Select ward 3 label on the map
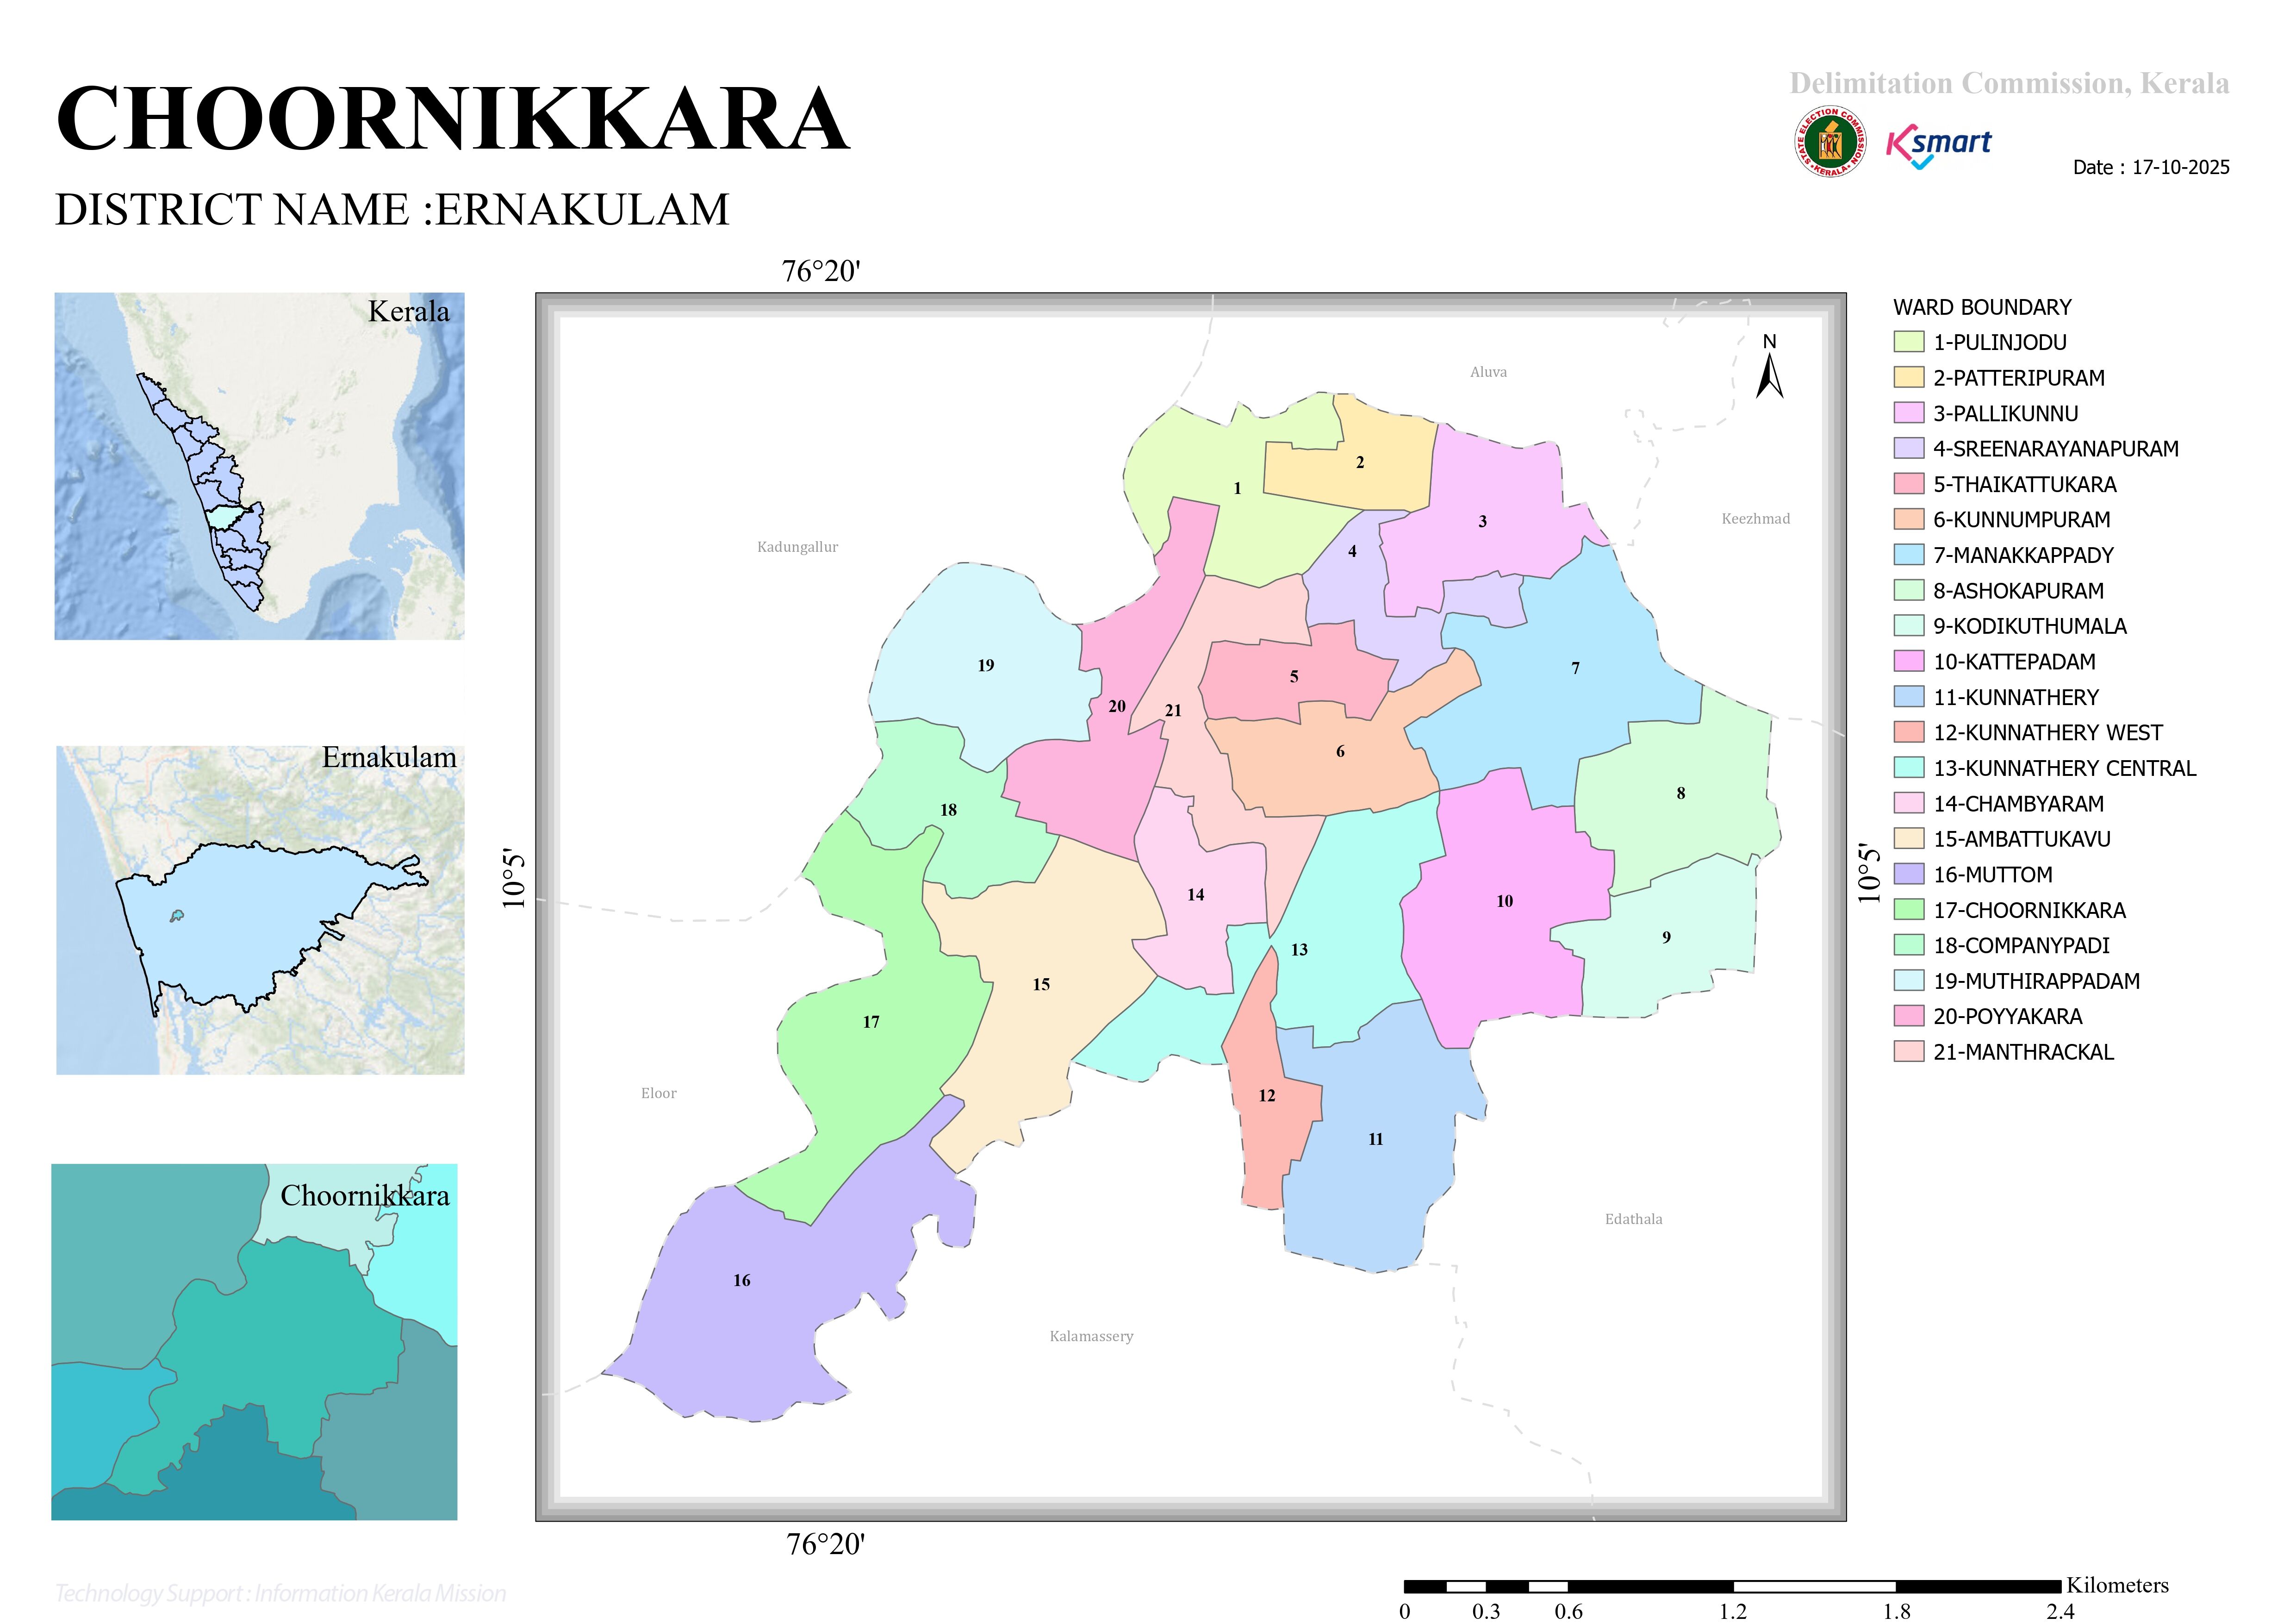Viewport: 2296px width, 1624px height. [x=1483, y=521]
